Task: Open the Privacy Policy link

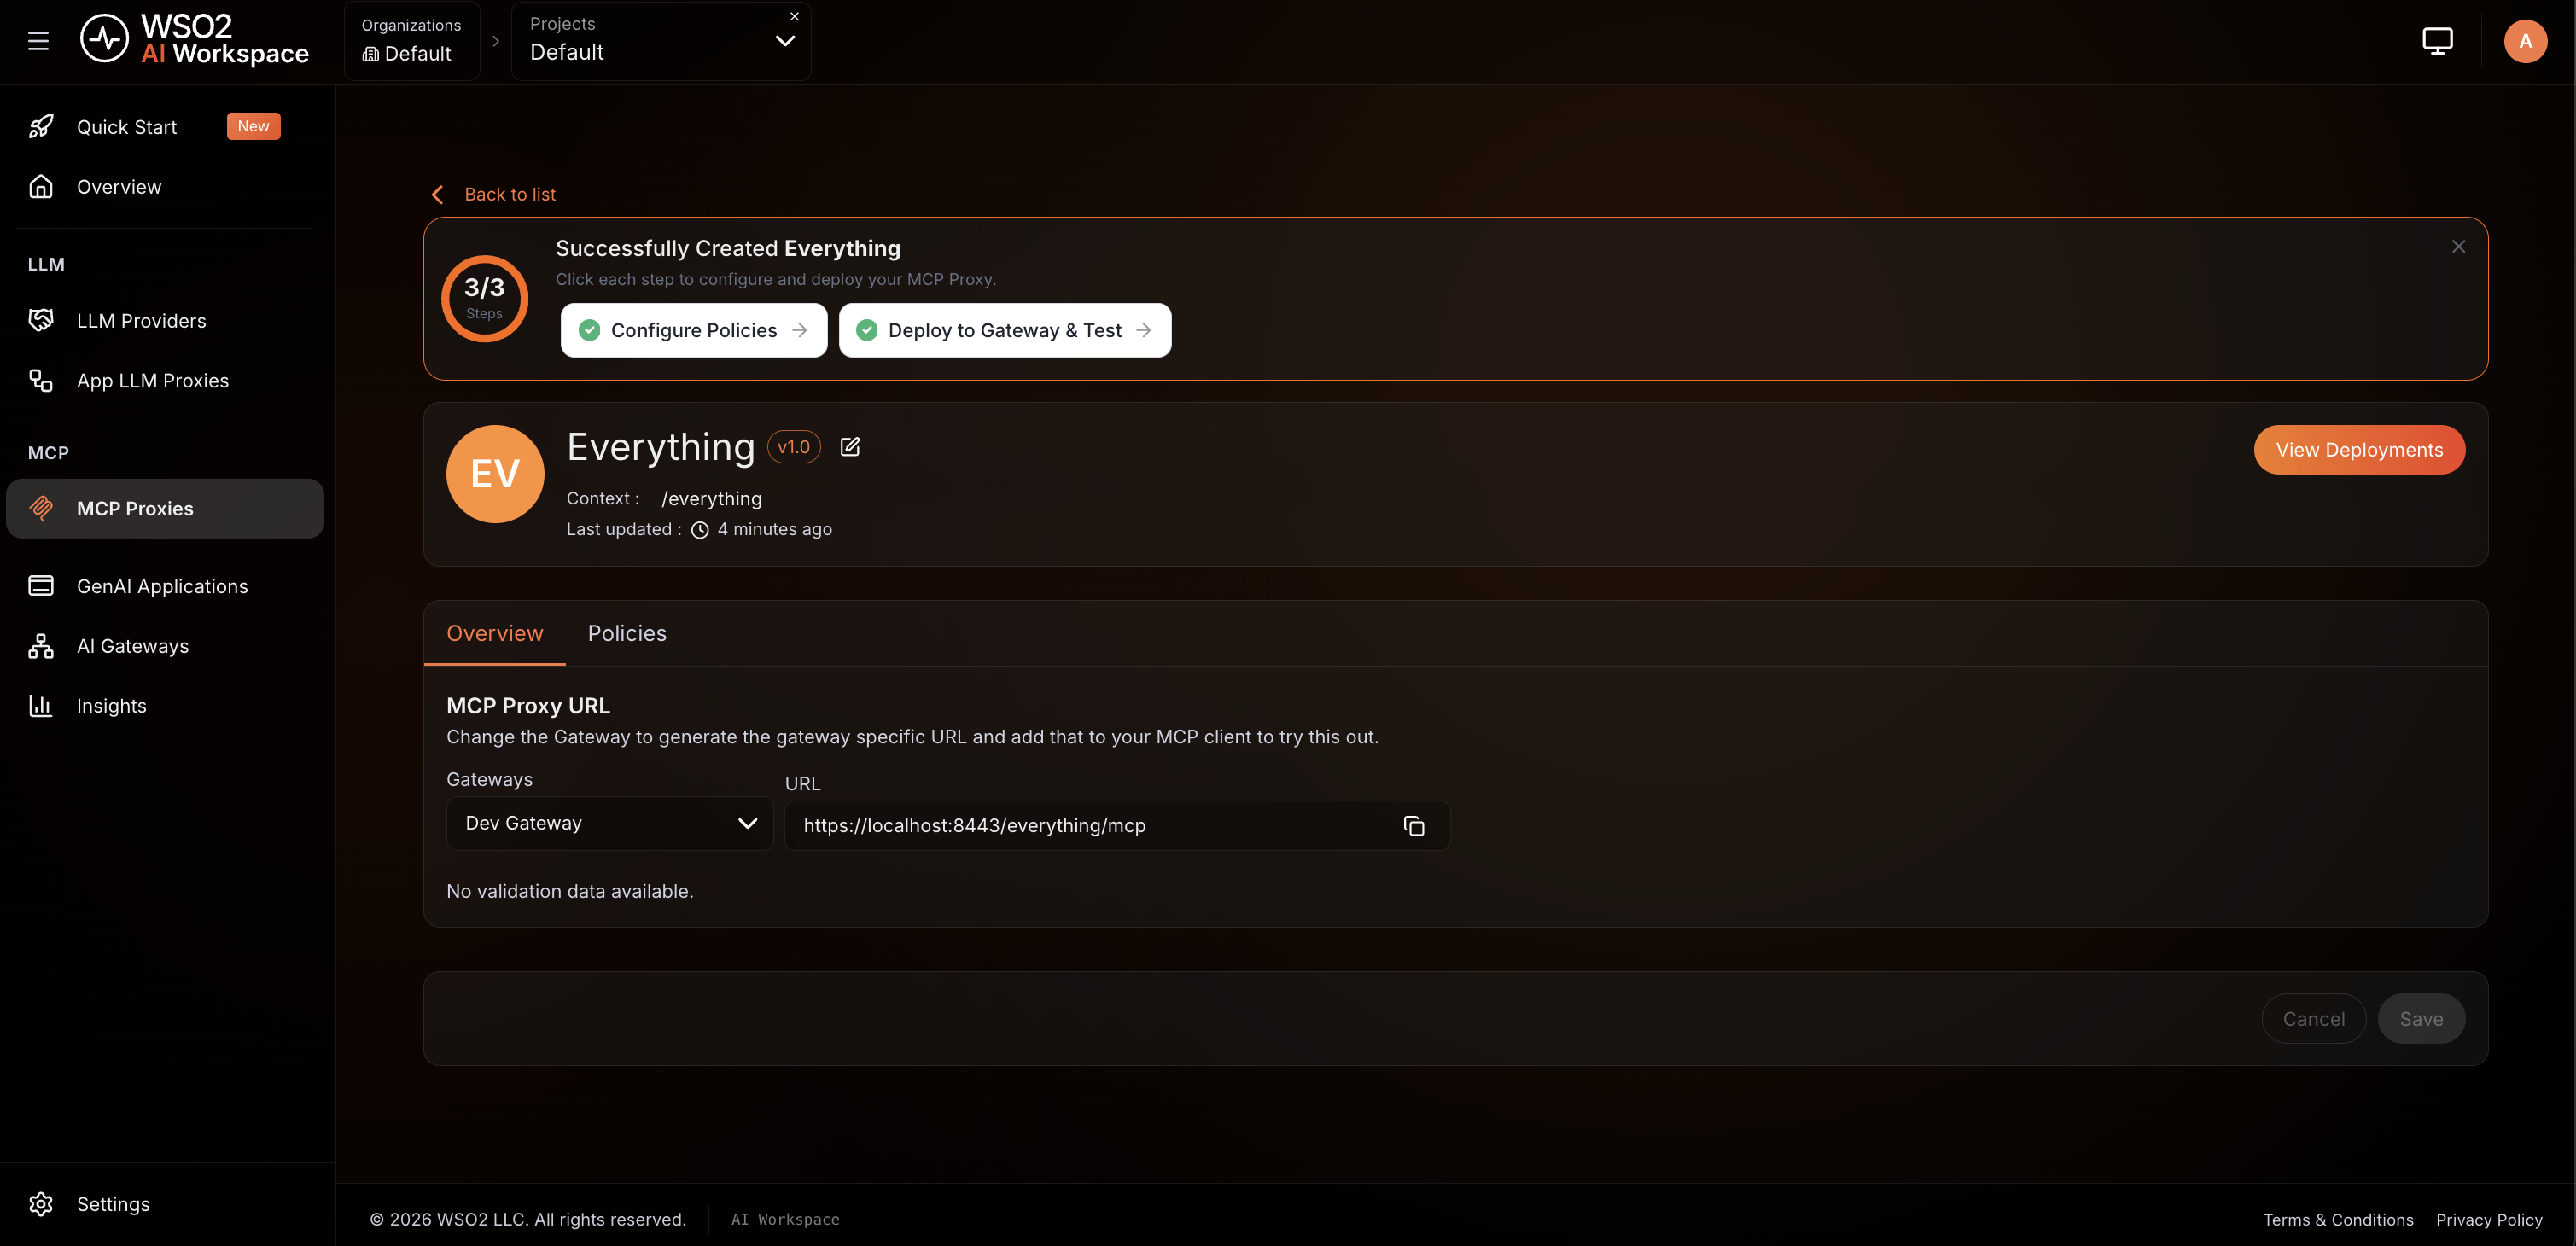Action: [x=2489, y=1220]
